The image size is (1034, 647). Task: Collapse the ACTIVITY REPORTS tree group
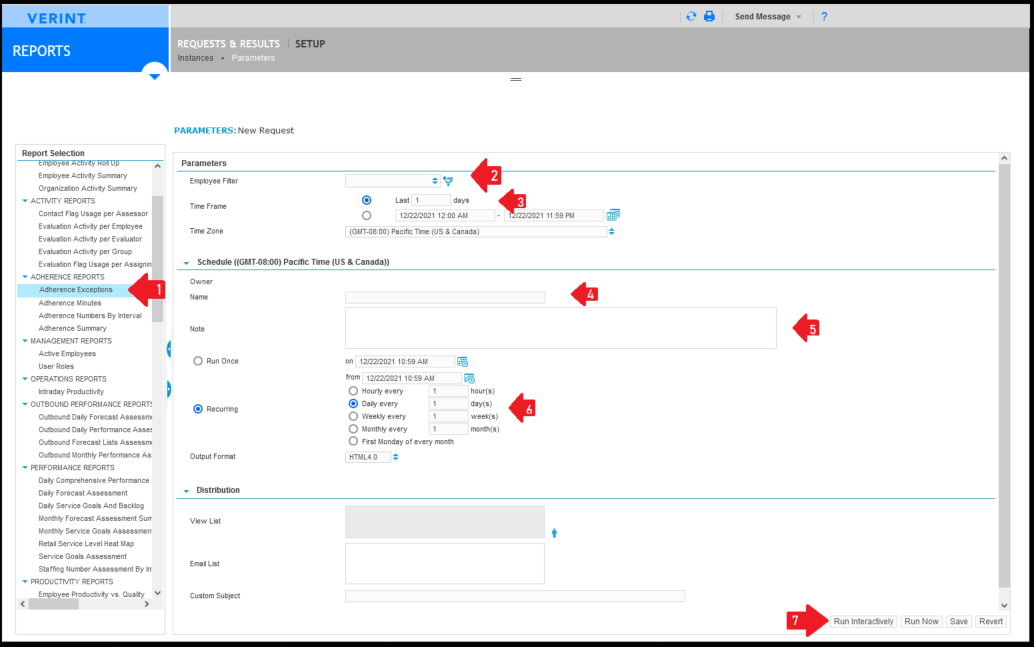coord(25,200)
